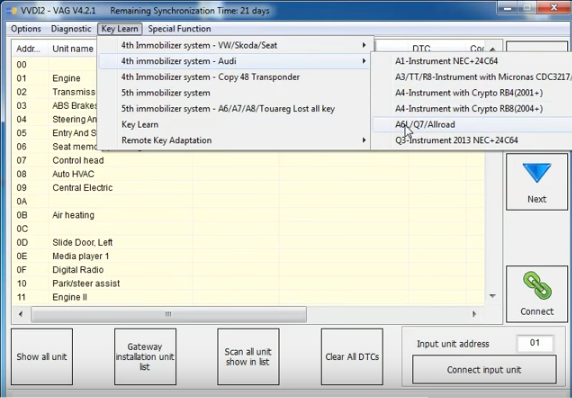This screenshot has width=572, height=398.
Task: Click the vertical scrollbar down arrow
Action: [x=492, y=295]
